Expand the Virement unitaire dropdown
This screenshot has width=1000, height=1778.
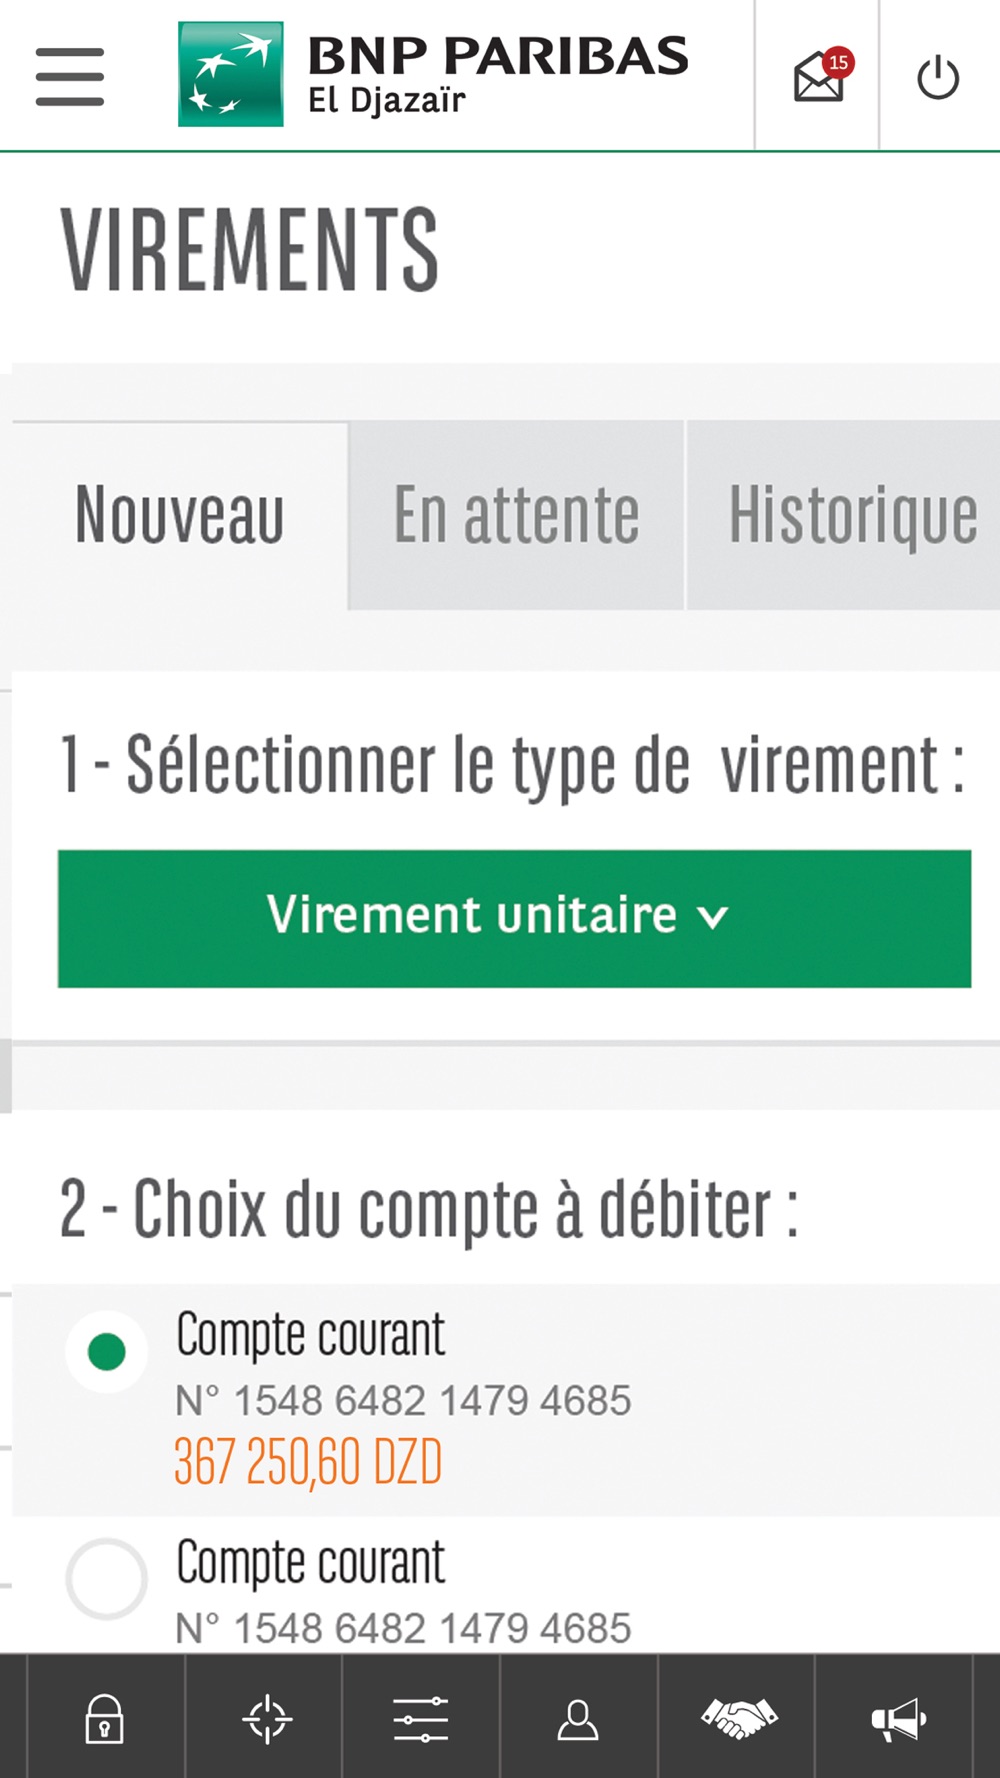point(514,919)
